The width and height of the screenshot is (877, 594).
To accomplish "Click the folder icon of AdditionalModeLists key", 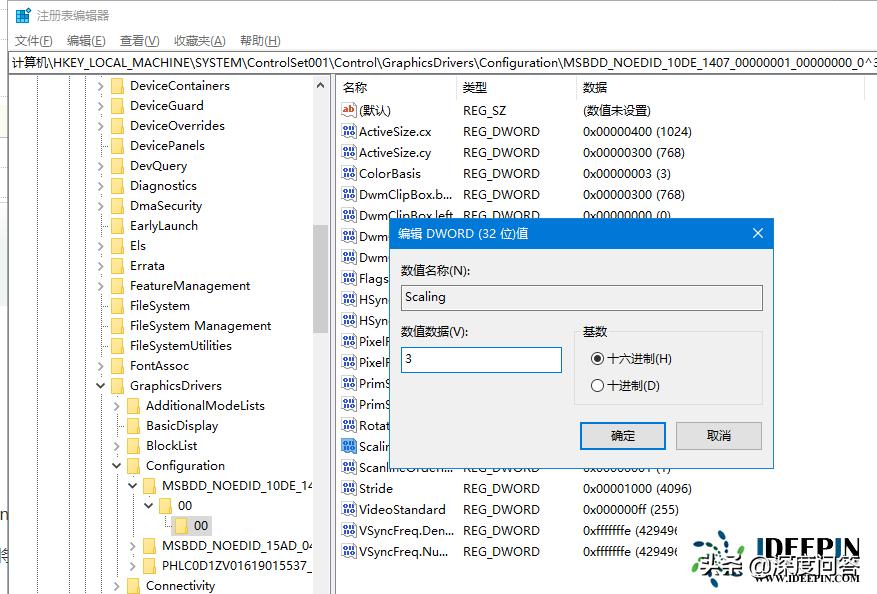I will pyautogui.click(x=135, y=405).
